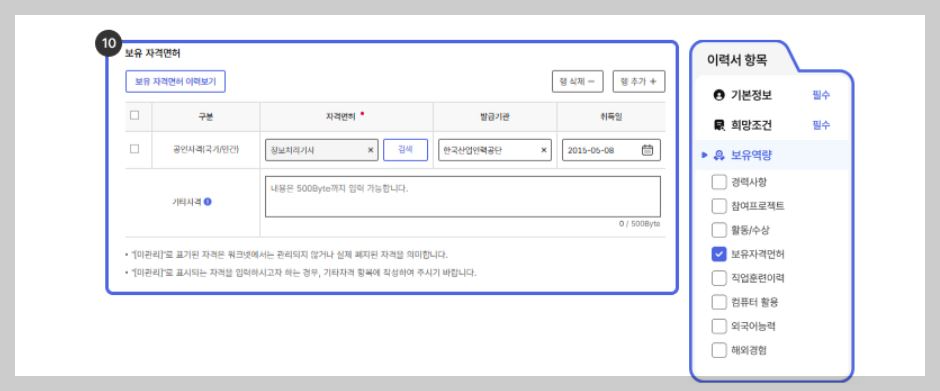This screenshot has width=940, height=391.
Task: Check the 참여프로젝트 checkbox
Action: point(719,206)
